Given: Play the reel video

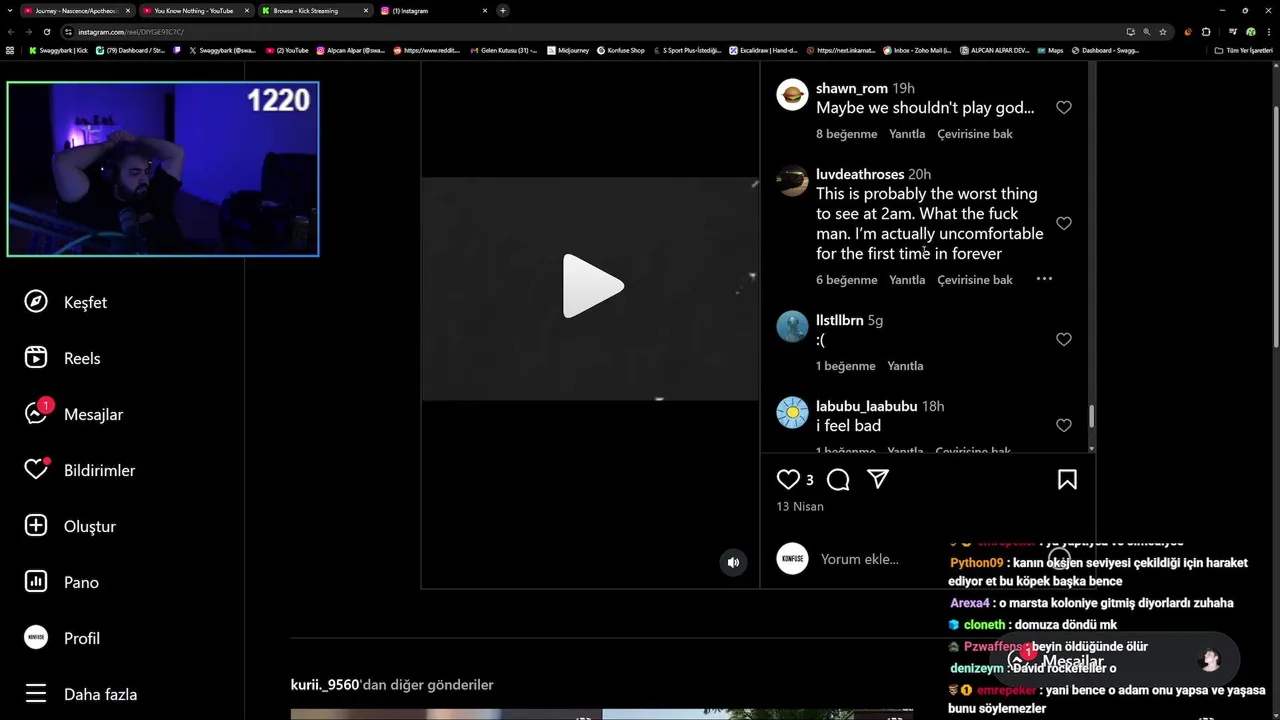Looking at the screenshot, I should (592, 286).
